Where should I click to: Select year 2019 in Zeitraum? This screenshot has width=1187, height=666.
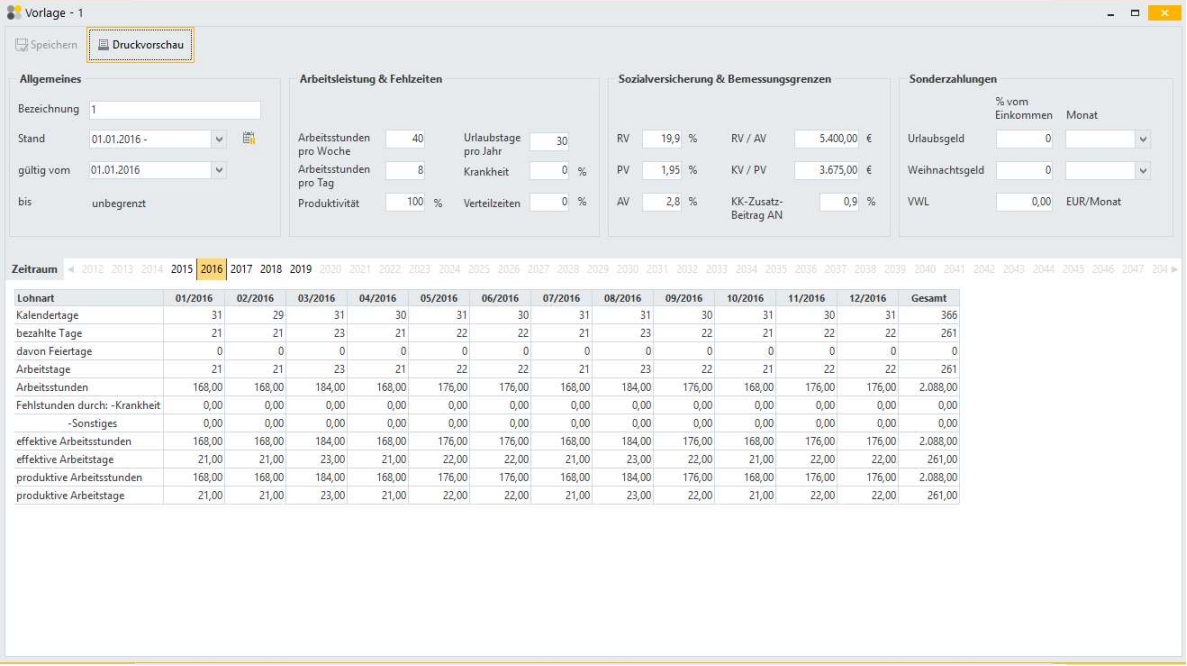301,269
